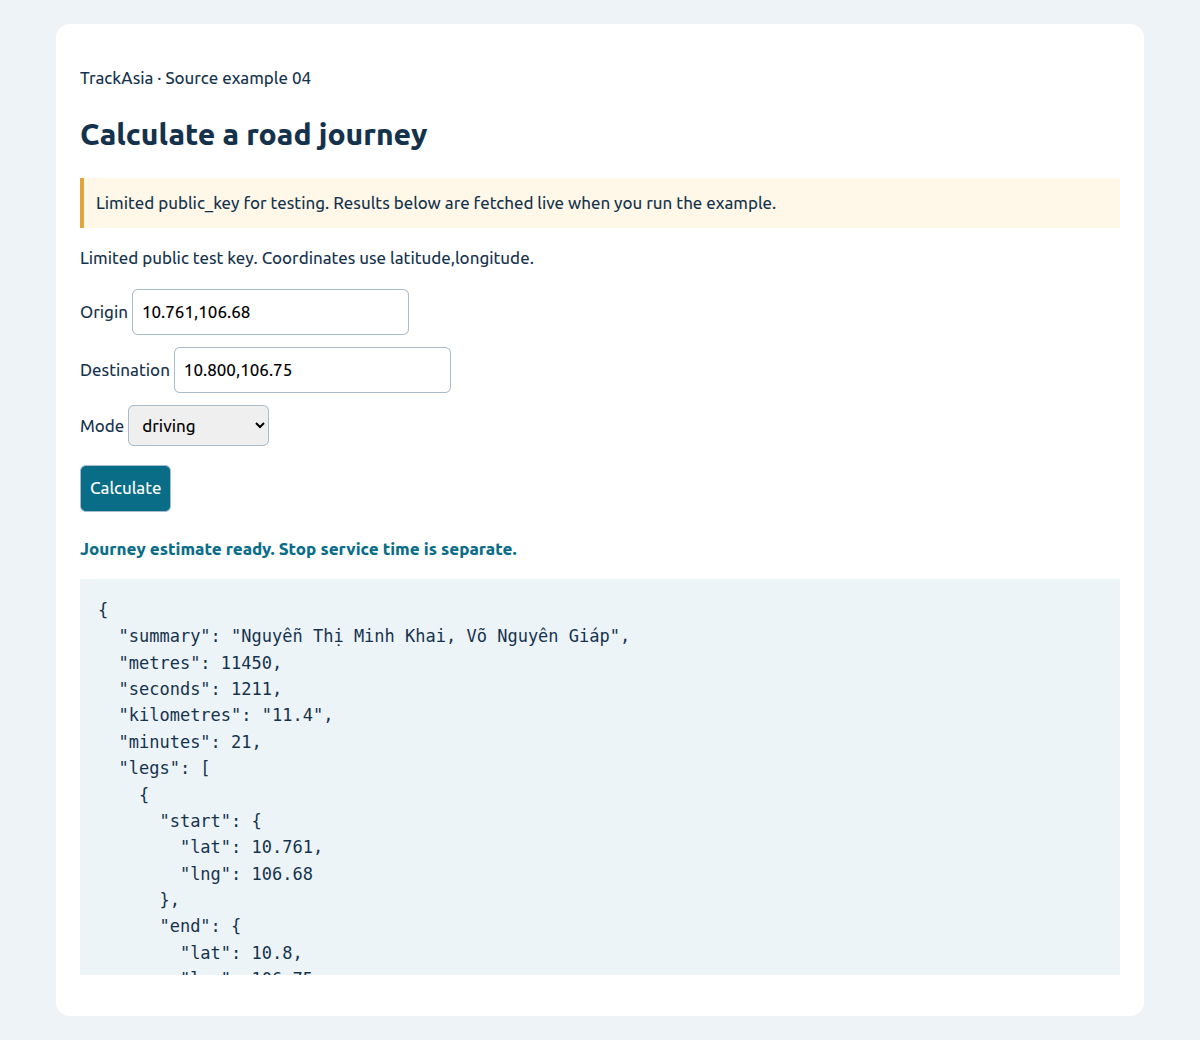
Task: Open the Mode dropdown set to driving
Action: 198,426
